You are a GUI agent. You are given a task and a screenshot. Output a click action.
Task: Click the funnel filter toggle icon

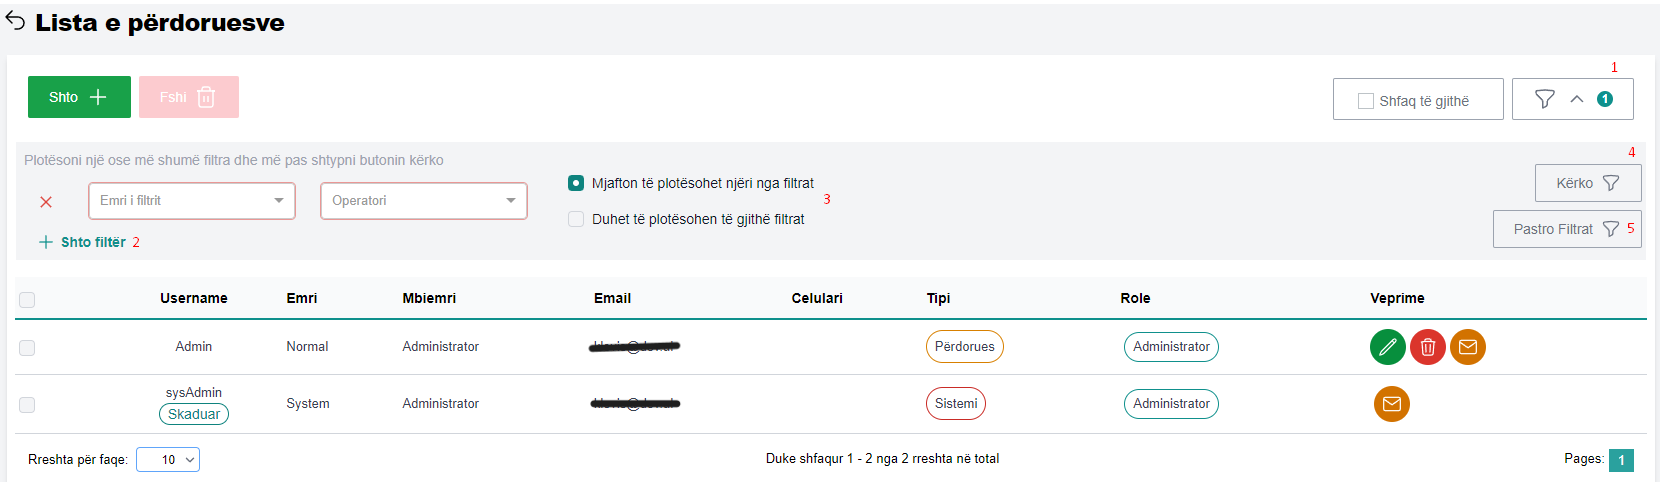(x=1544, y=99)
